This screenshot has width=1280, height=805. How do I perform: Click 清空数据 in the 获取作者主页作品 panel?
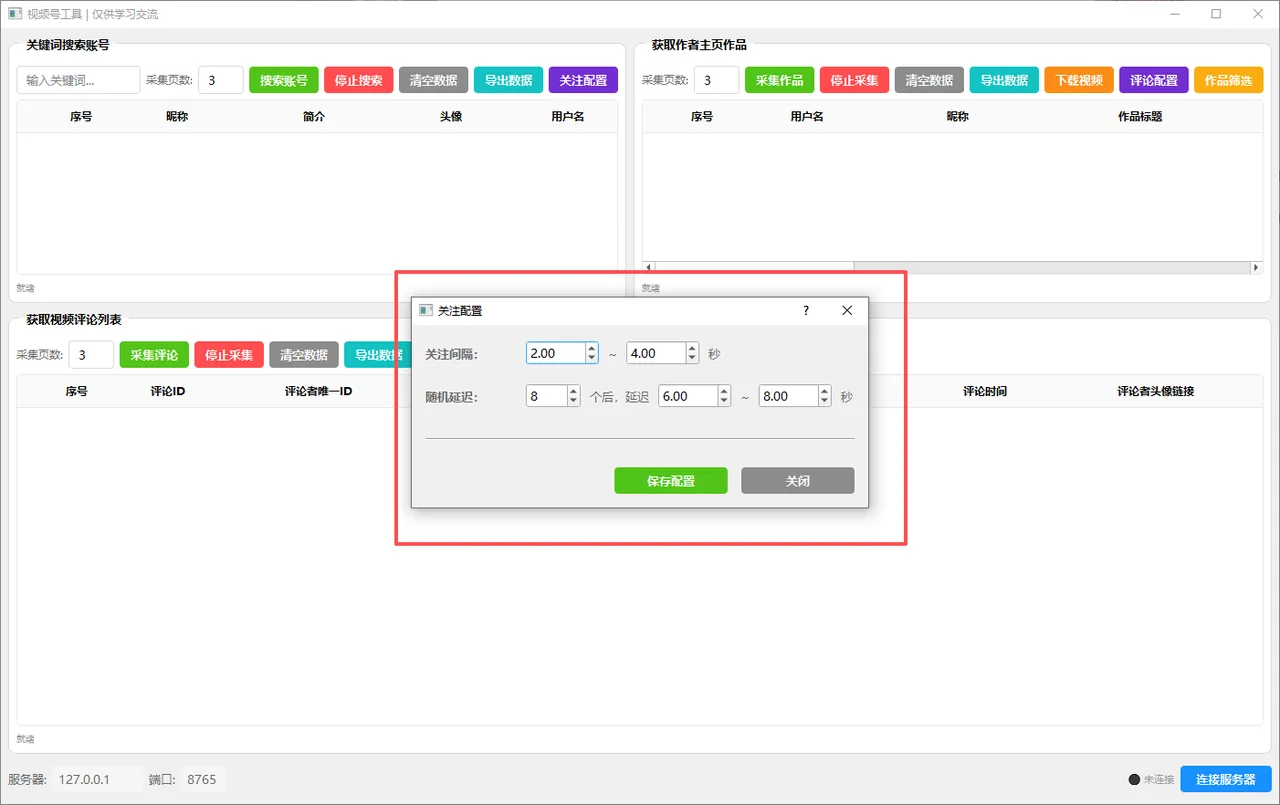930,80
